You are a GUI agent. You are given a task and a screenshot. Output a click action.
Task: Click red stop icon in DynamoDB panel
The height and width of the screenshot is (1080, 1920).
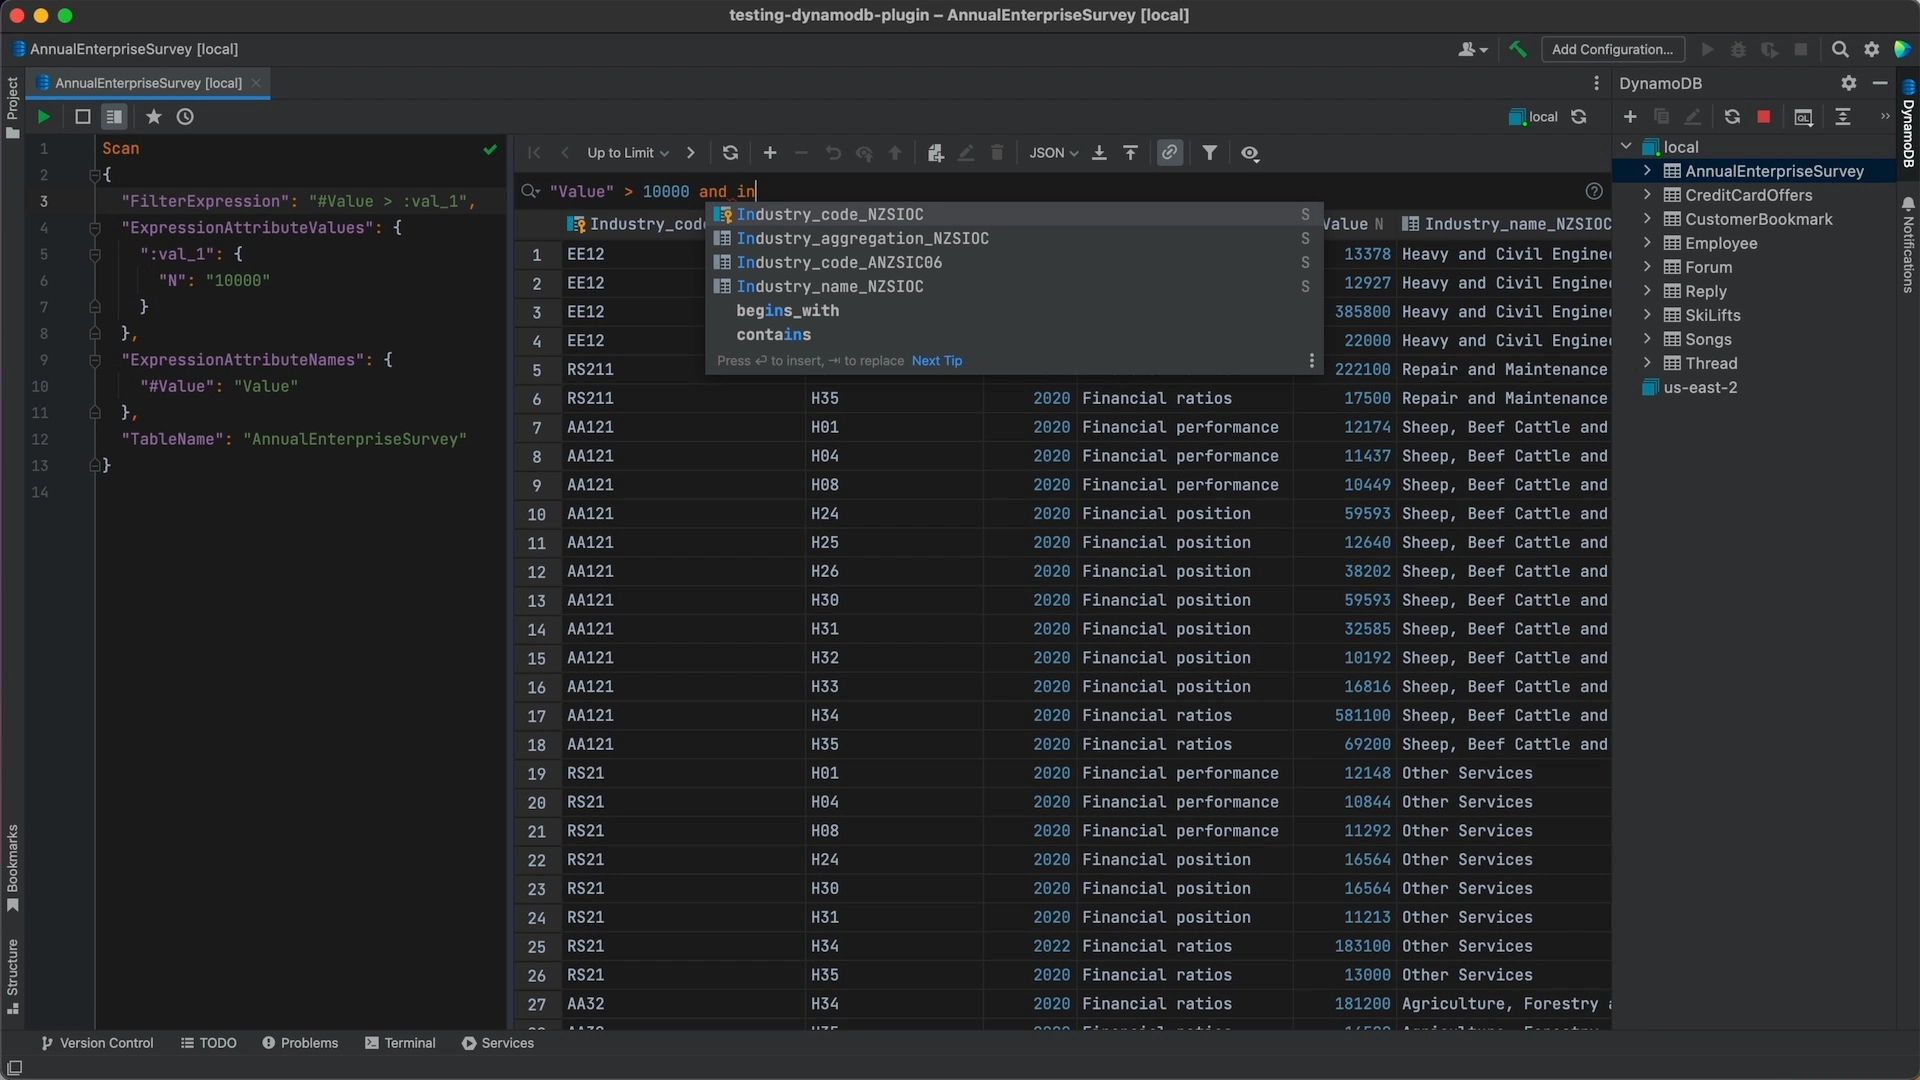(1764, 117)
